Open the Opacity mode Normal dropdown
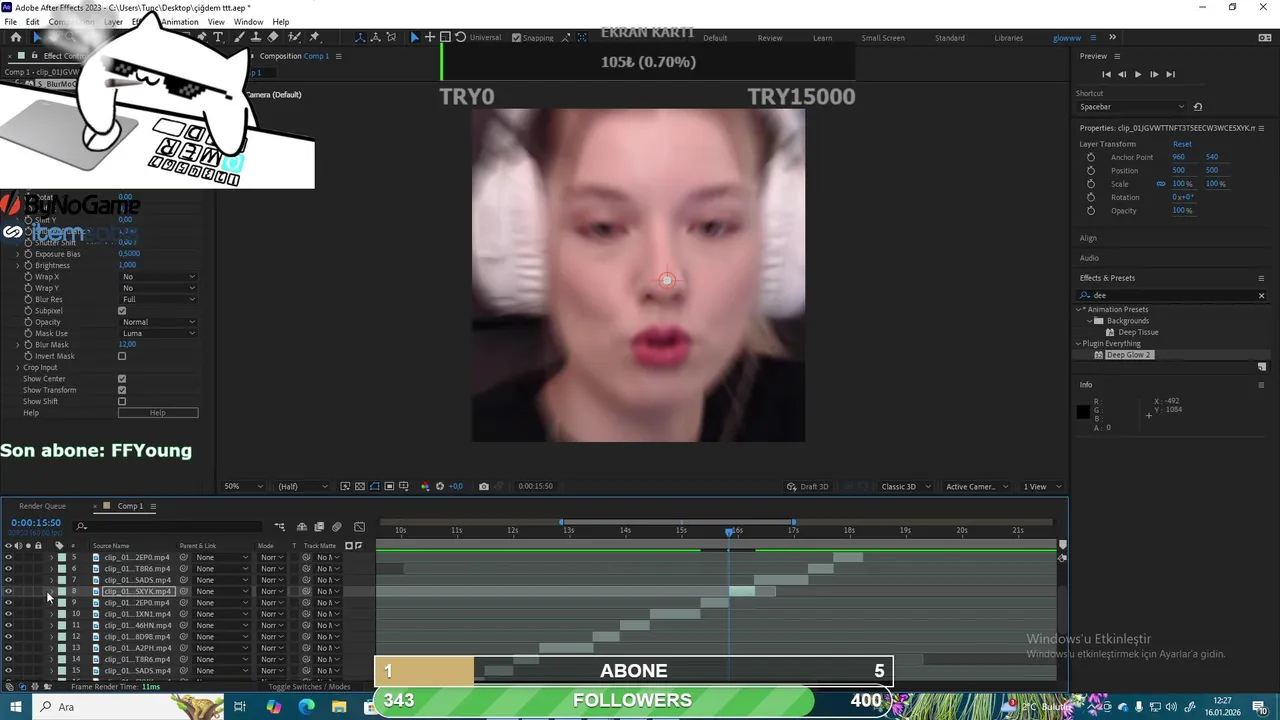 point(159,322)
